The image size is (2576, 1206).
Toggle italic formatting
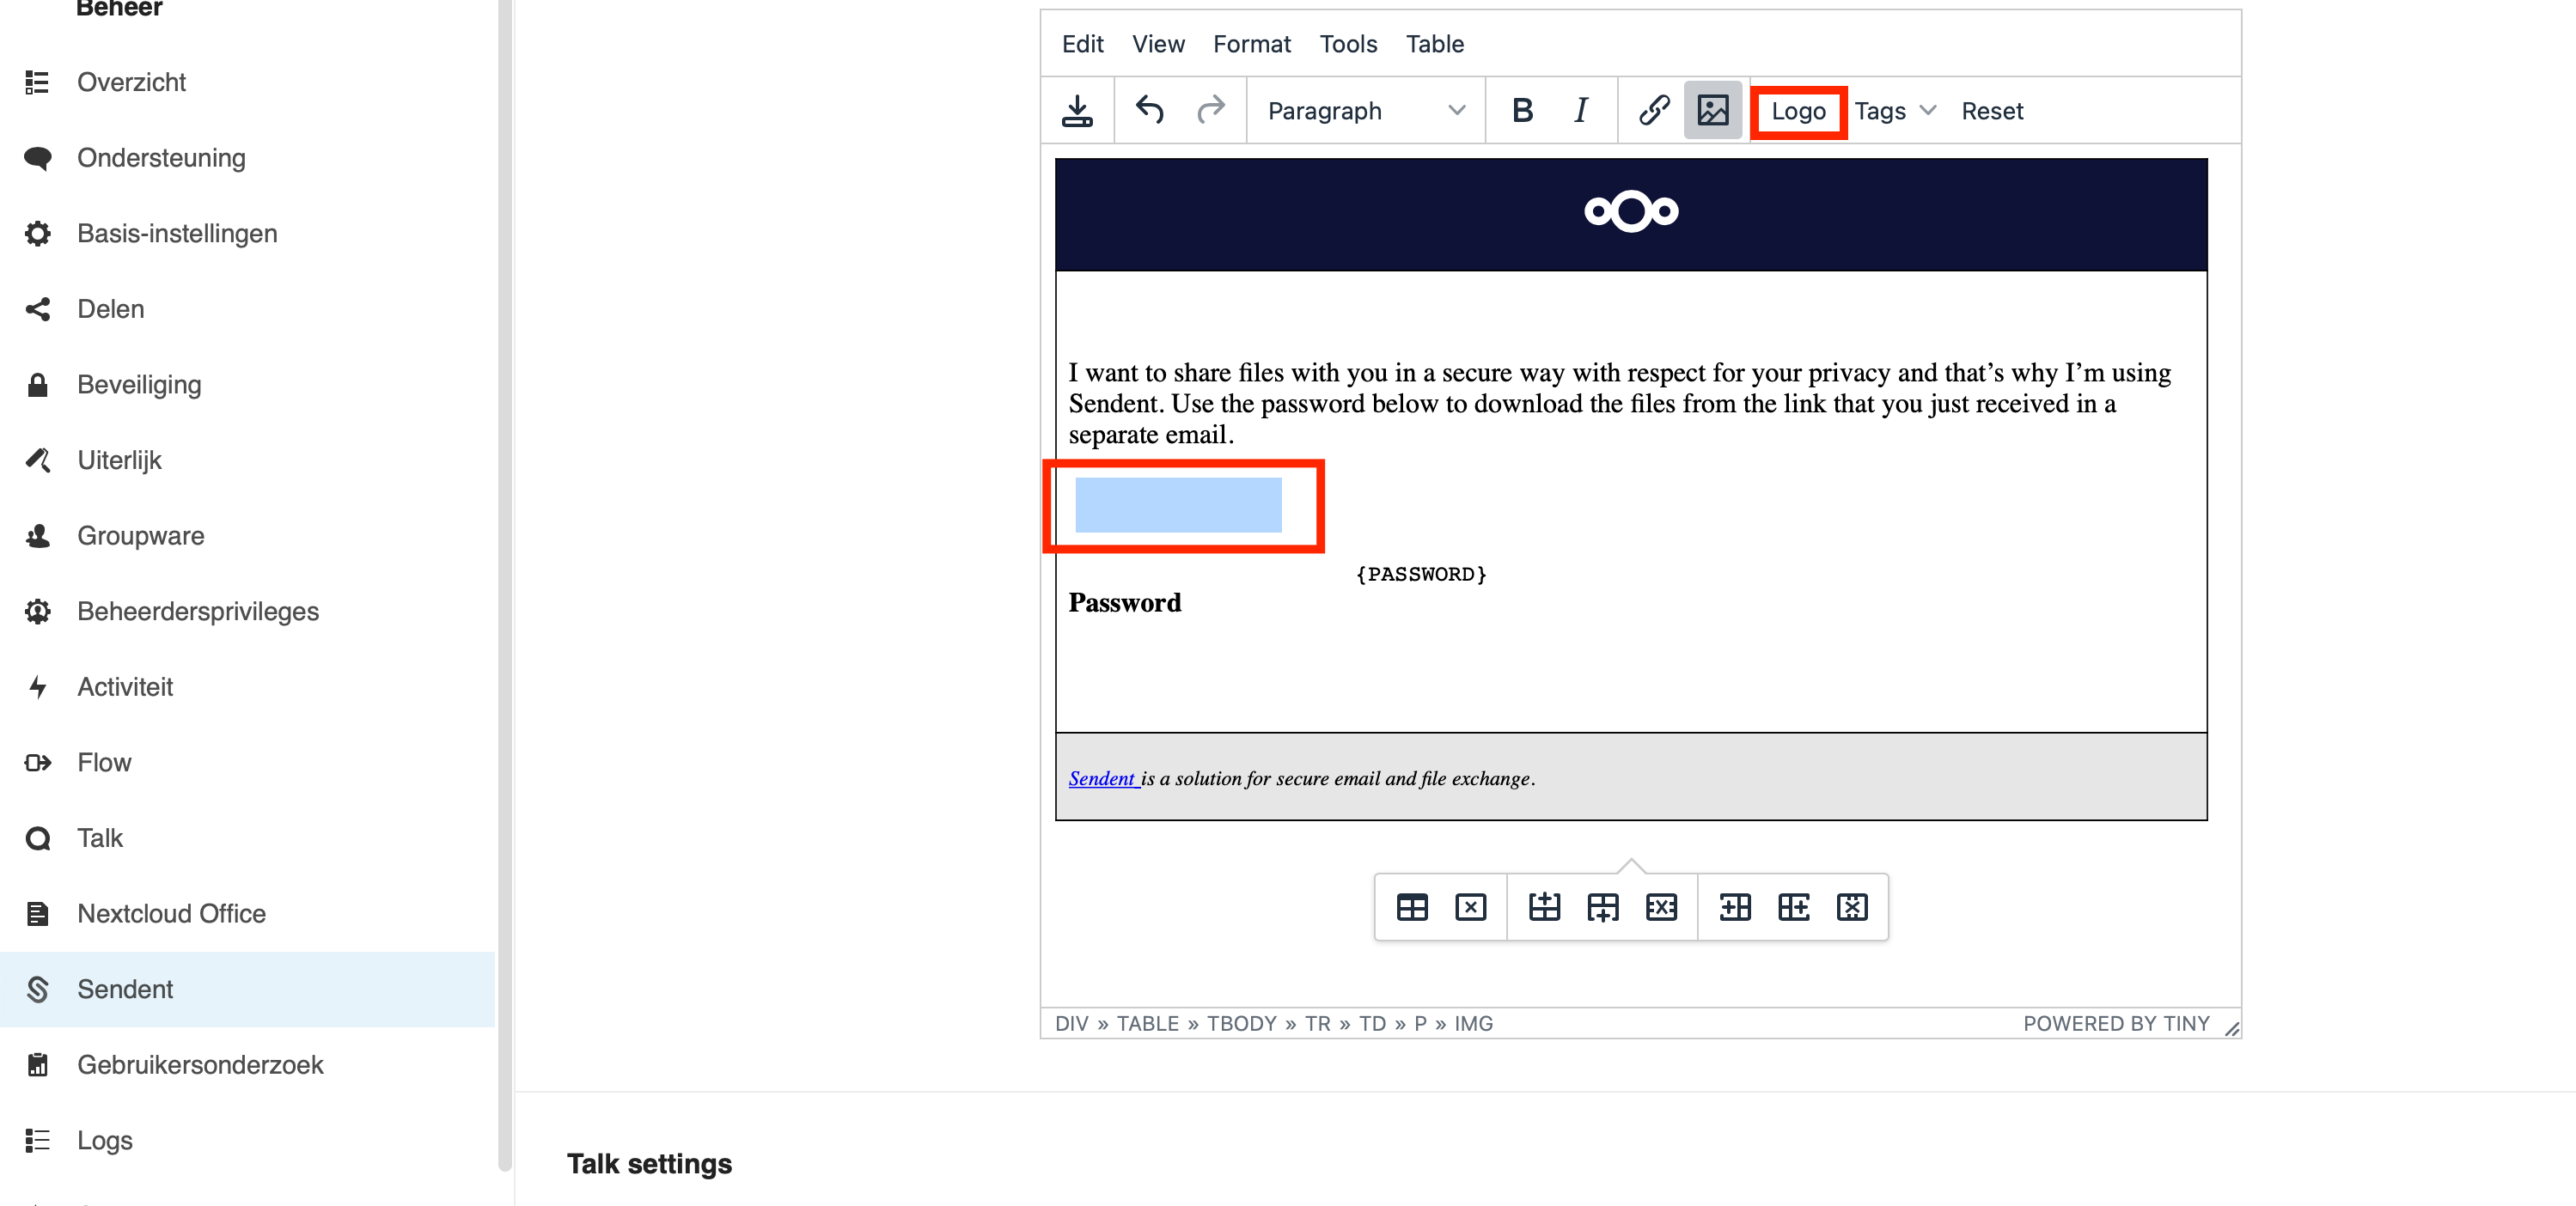click(1580, 110)
